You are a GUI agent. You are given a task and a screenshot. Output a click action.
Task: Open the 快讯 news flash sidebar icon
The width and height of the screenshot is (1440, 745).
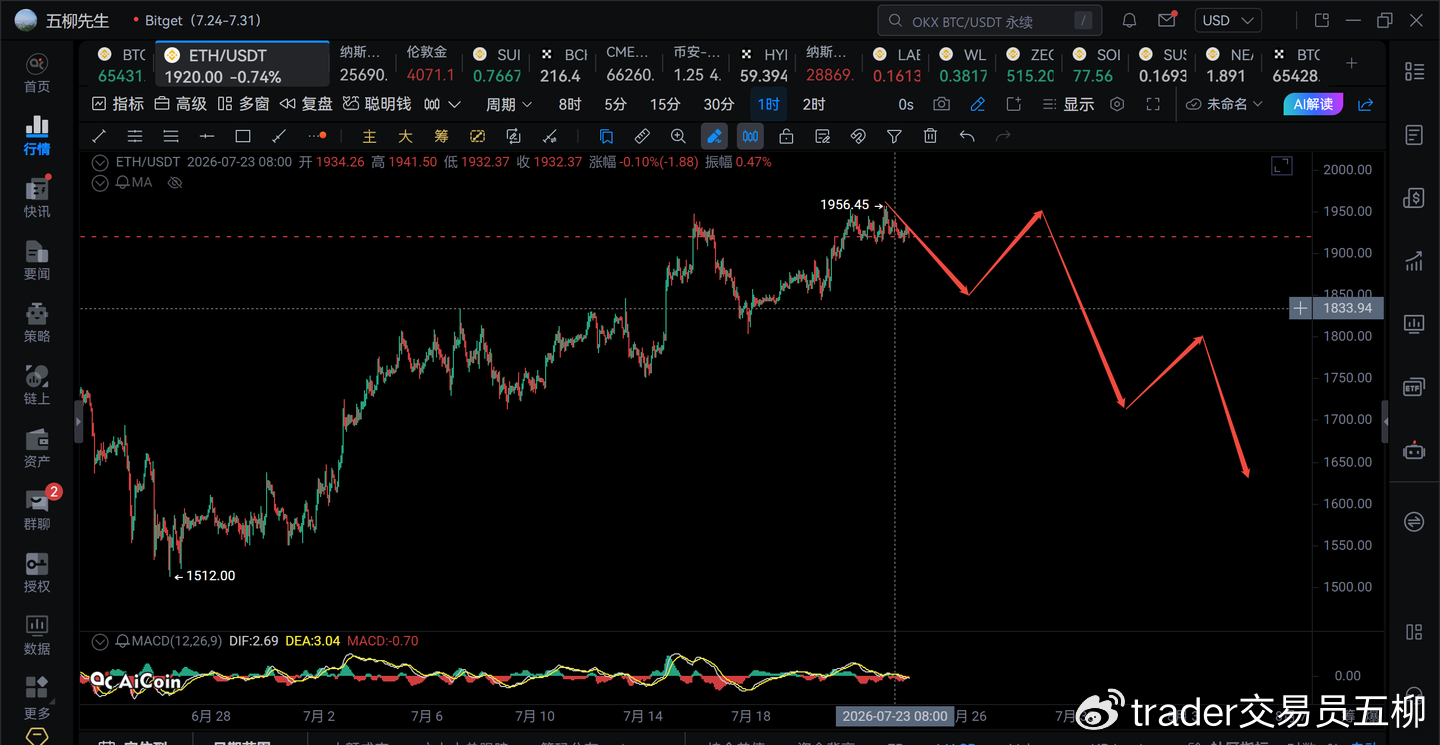(x=37, y=196)
